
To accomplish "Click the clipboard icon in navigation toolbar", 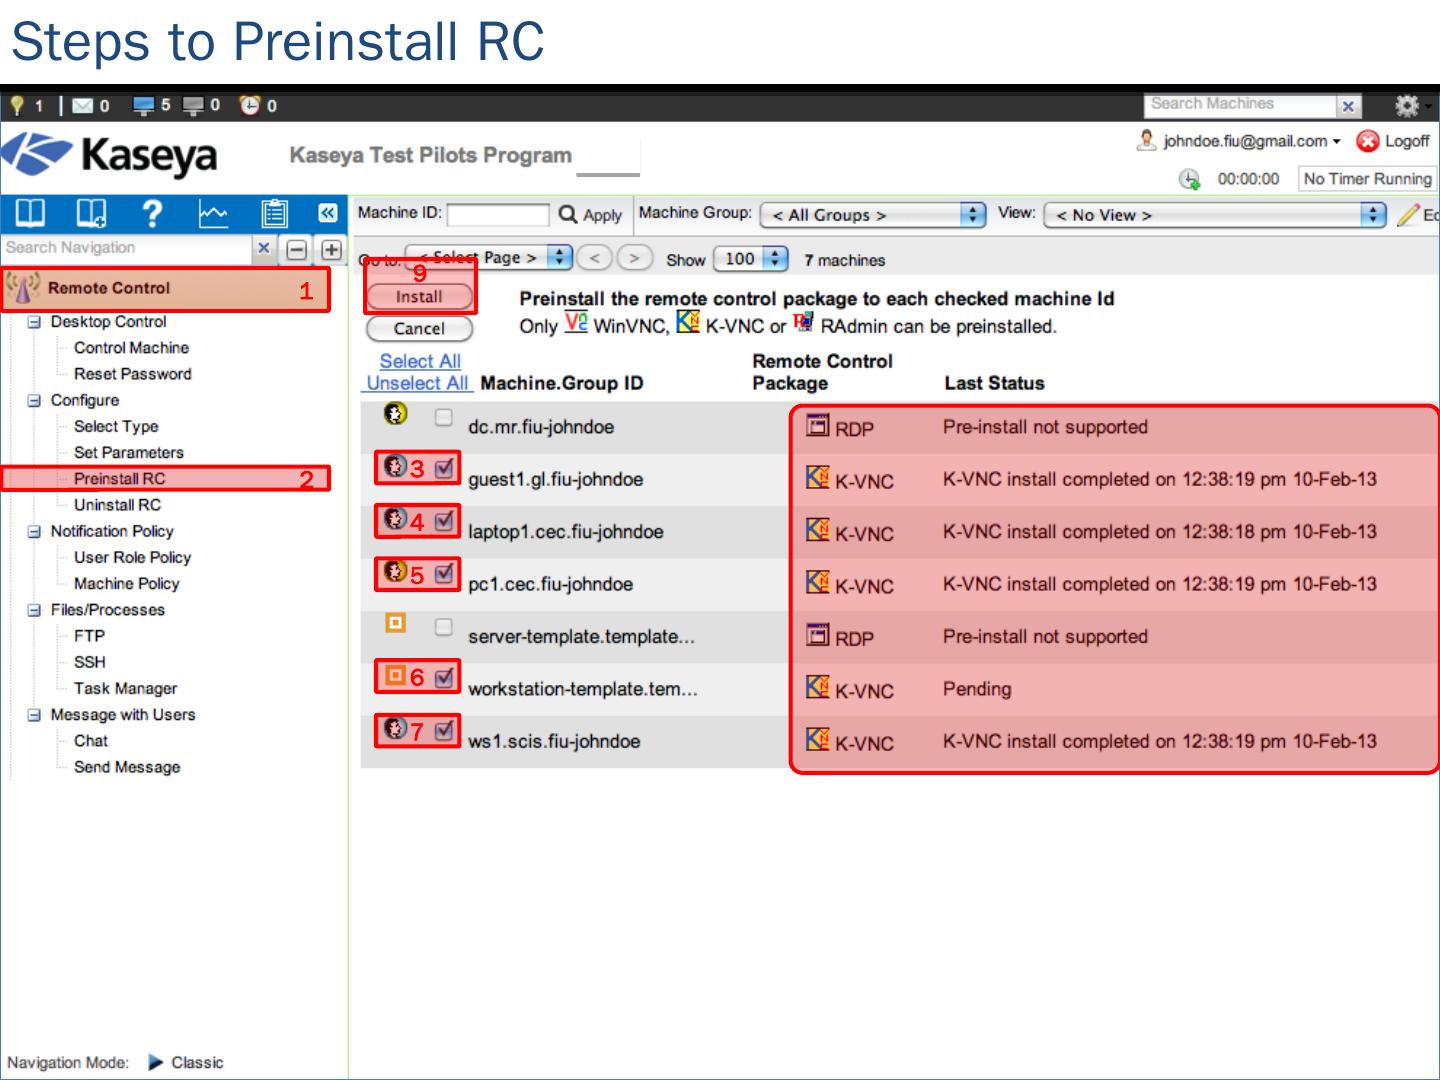I will (274, 213).
